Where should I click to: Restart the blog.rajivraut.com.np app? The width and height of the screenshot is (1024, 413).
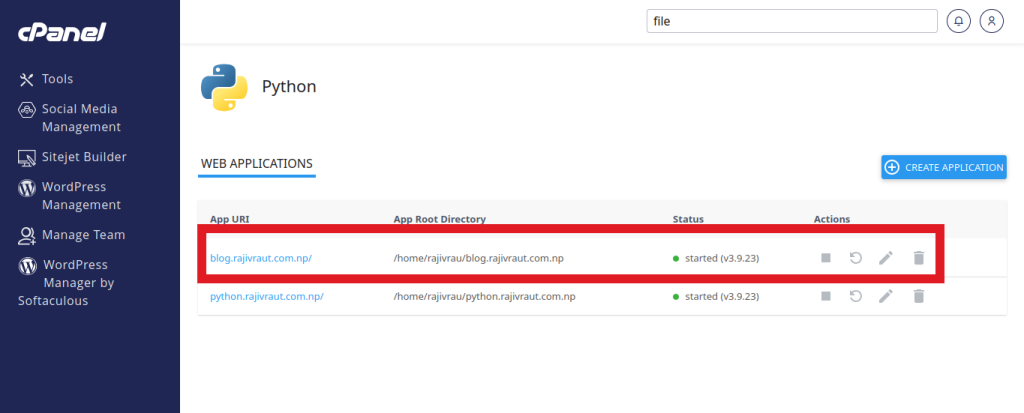[x=856, y=258]
